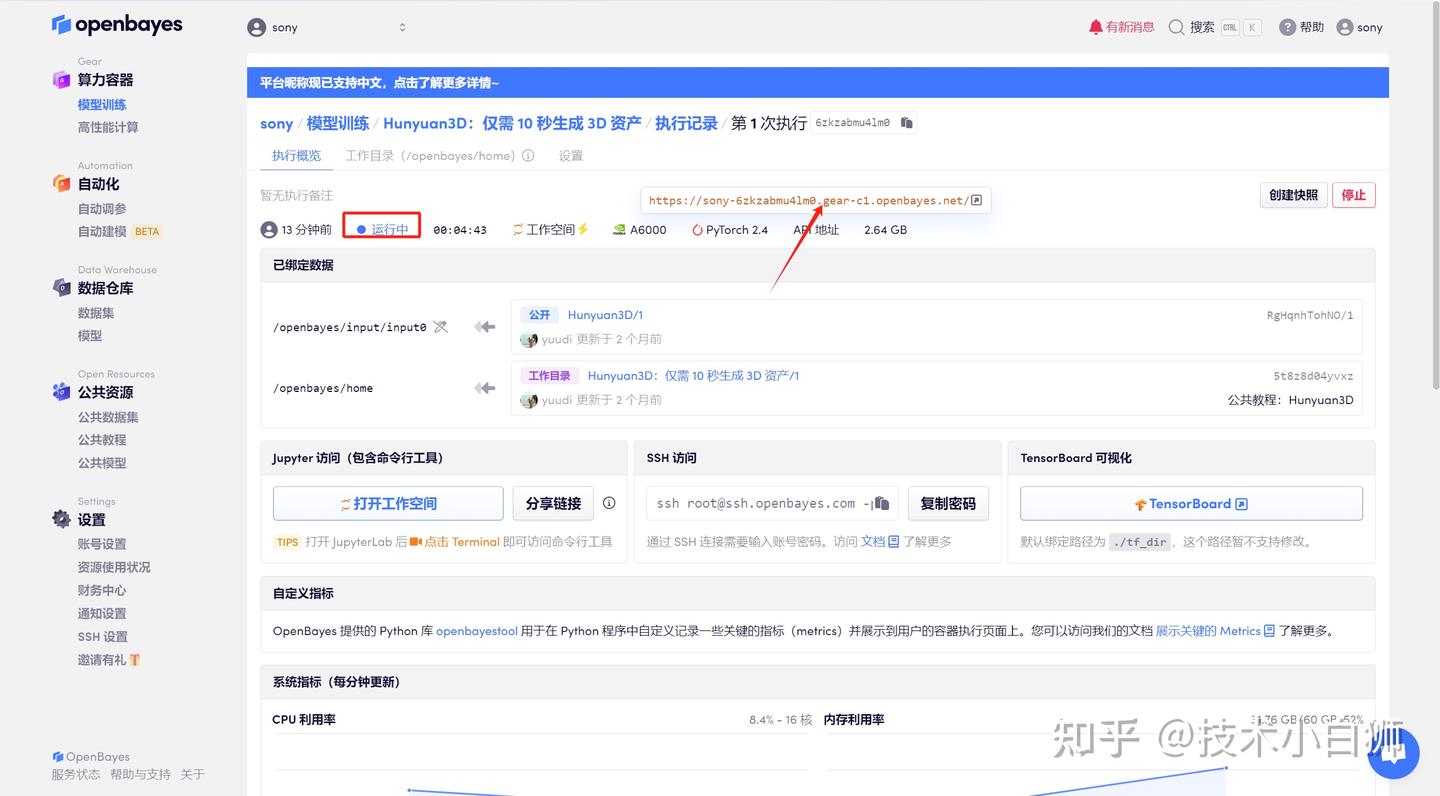Open the execution 设置 tab
1440x796 pixels.
coord(570,155)
